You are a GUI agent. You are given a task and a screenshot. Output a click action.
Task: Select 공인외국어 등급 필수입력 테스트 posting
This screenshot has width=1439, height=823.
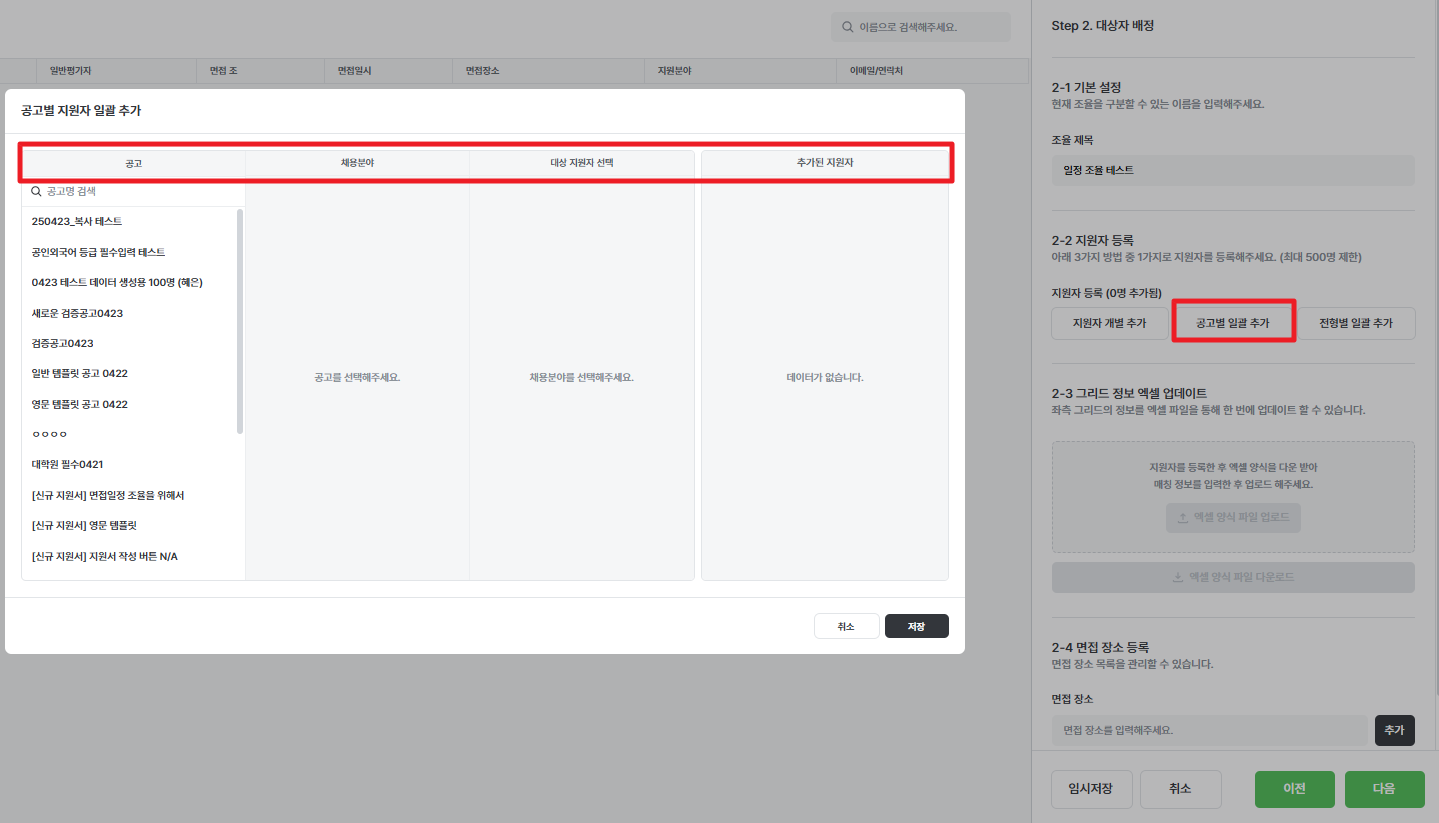98,252
